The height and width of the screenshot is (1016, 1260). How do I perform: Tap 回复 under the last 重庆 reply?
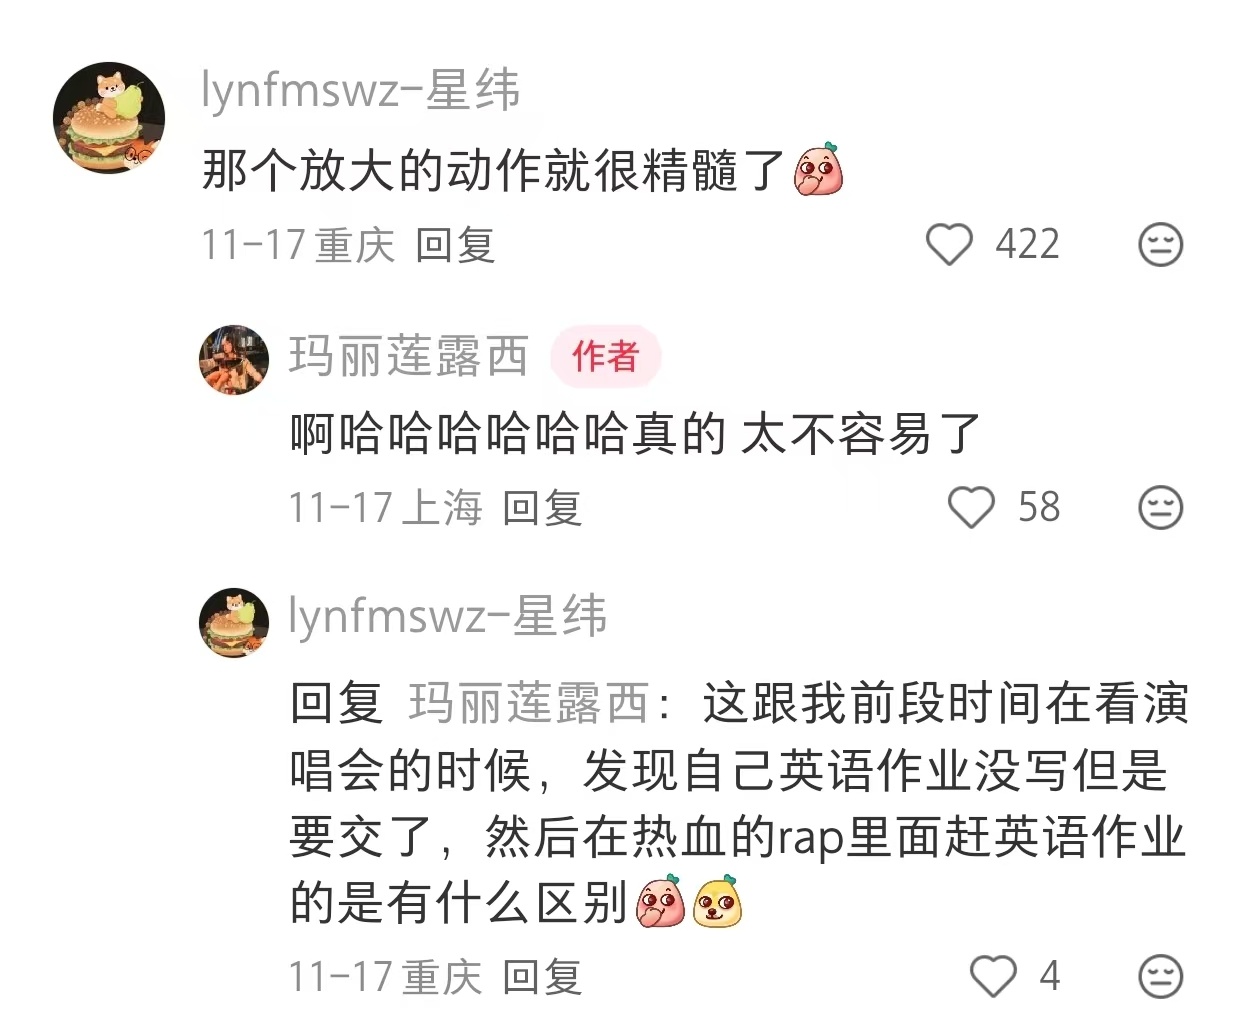(x=542, y=976)
